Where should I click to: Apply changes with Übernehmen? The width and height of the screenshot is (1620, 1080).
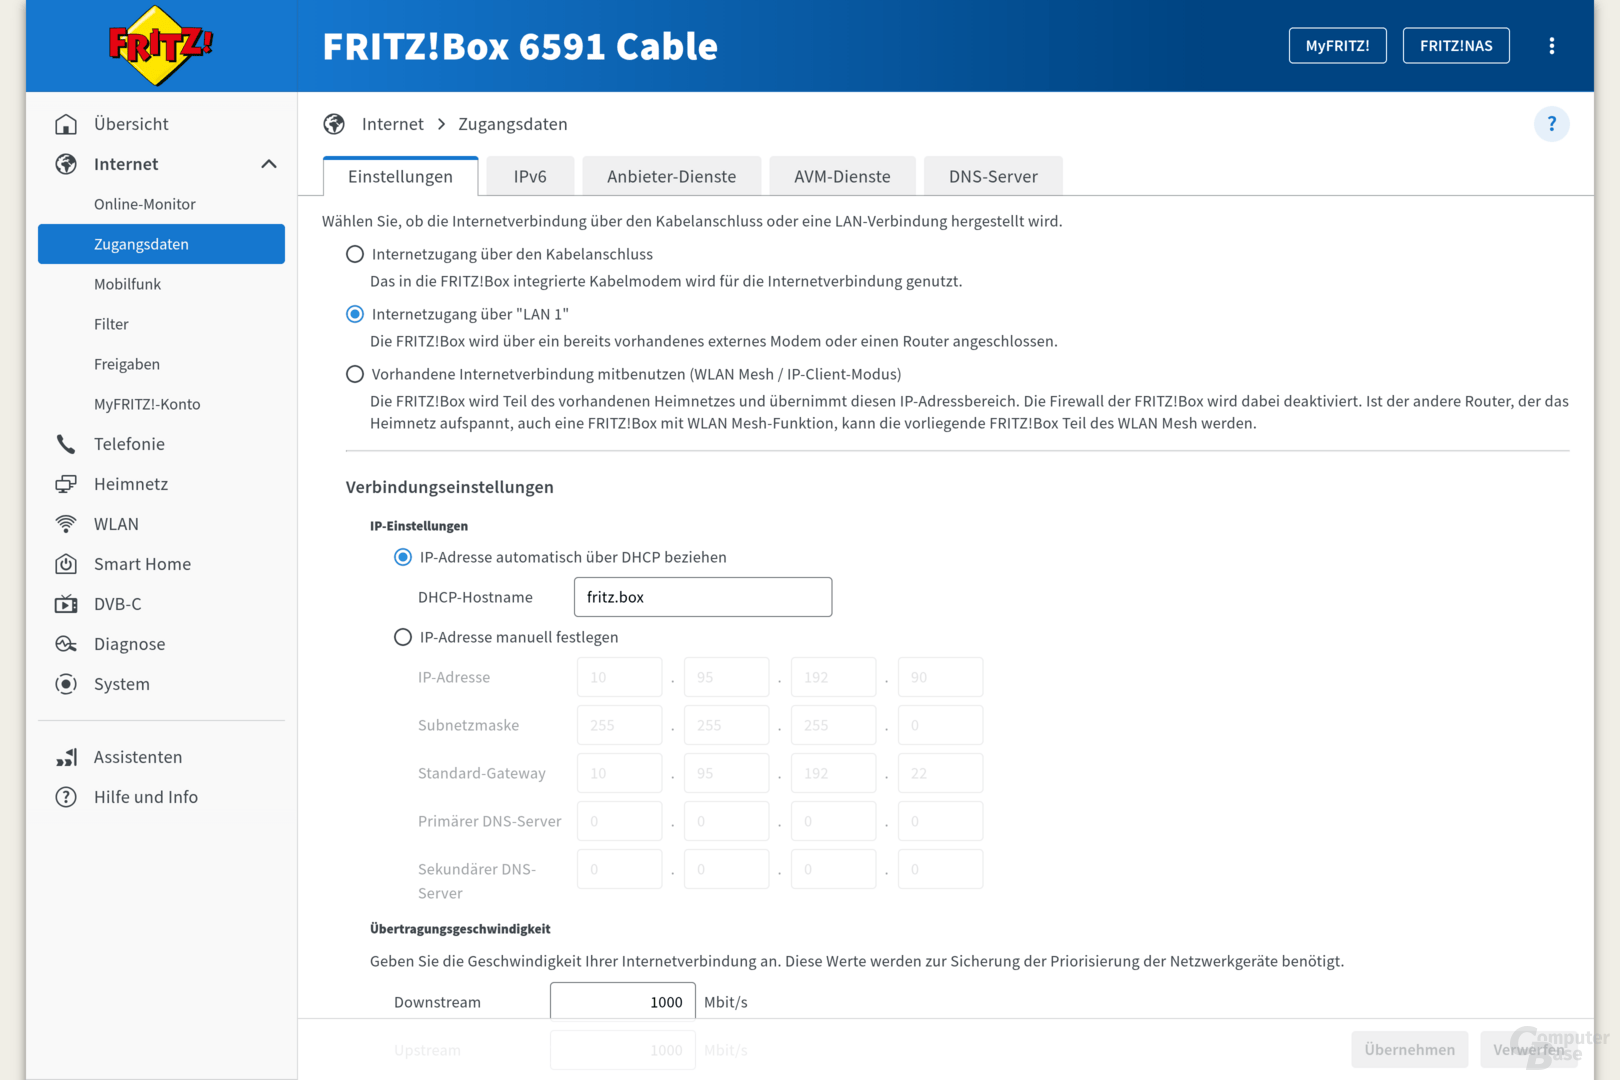click(x=1409, y=1049)
